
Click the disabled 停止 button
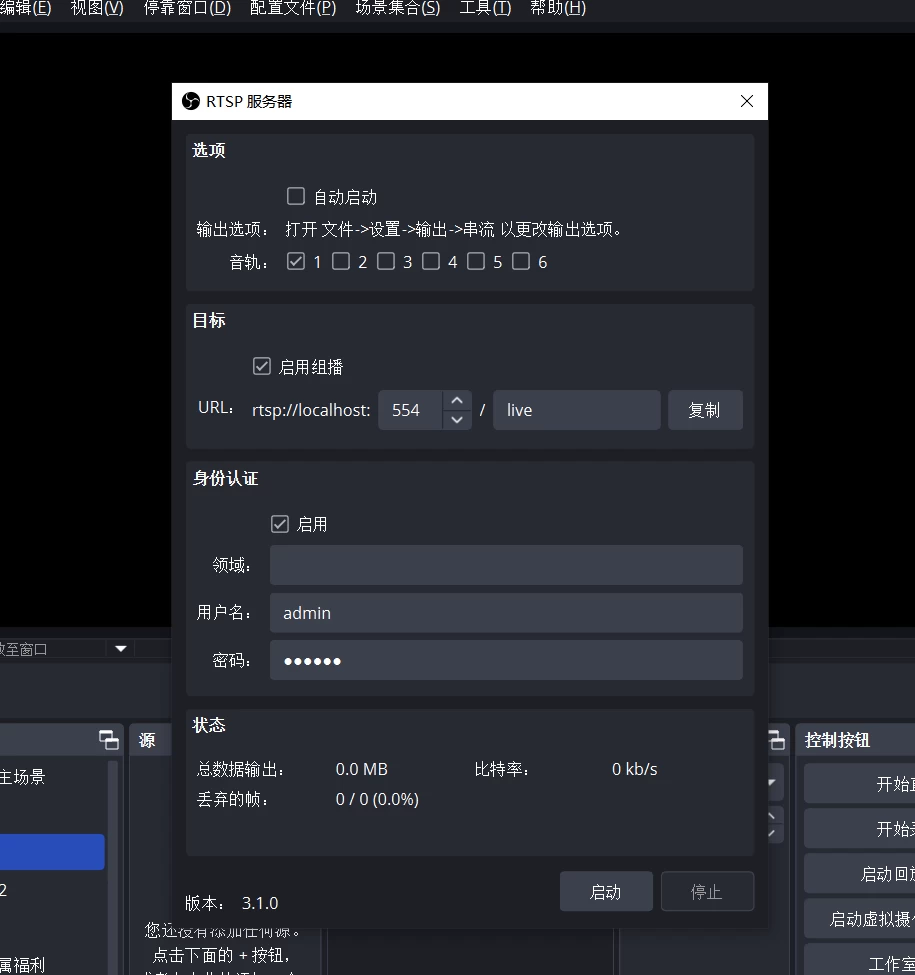(707, 892)
